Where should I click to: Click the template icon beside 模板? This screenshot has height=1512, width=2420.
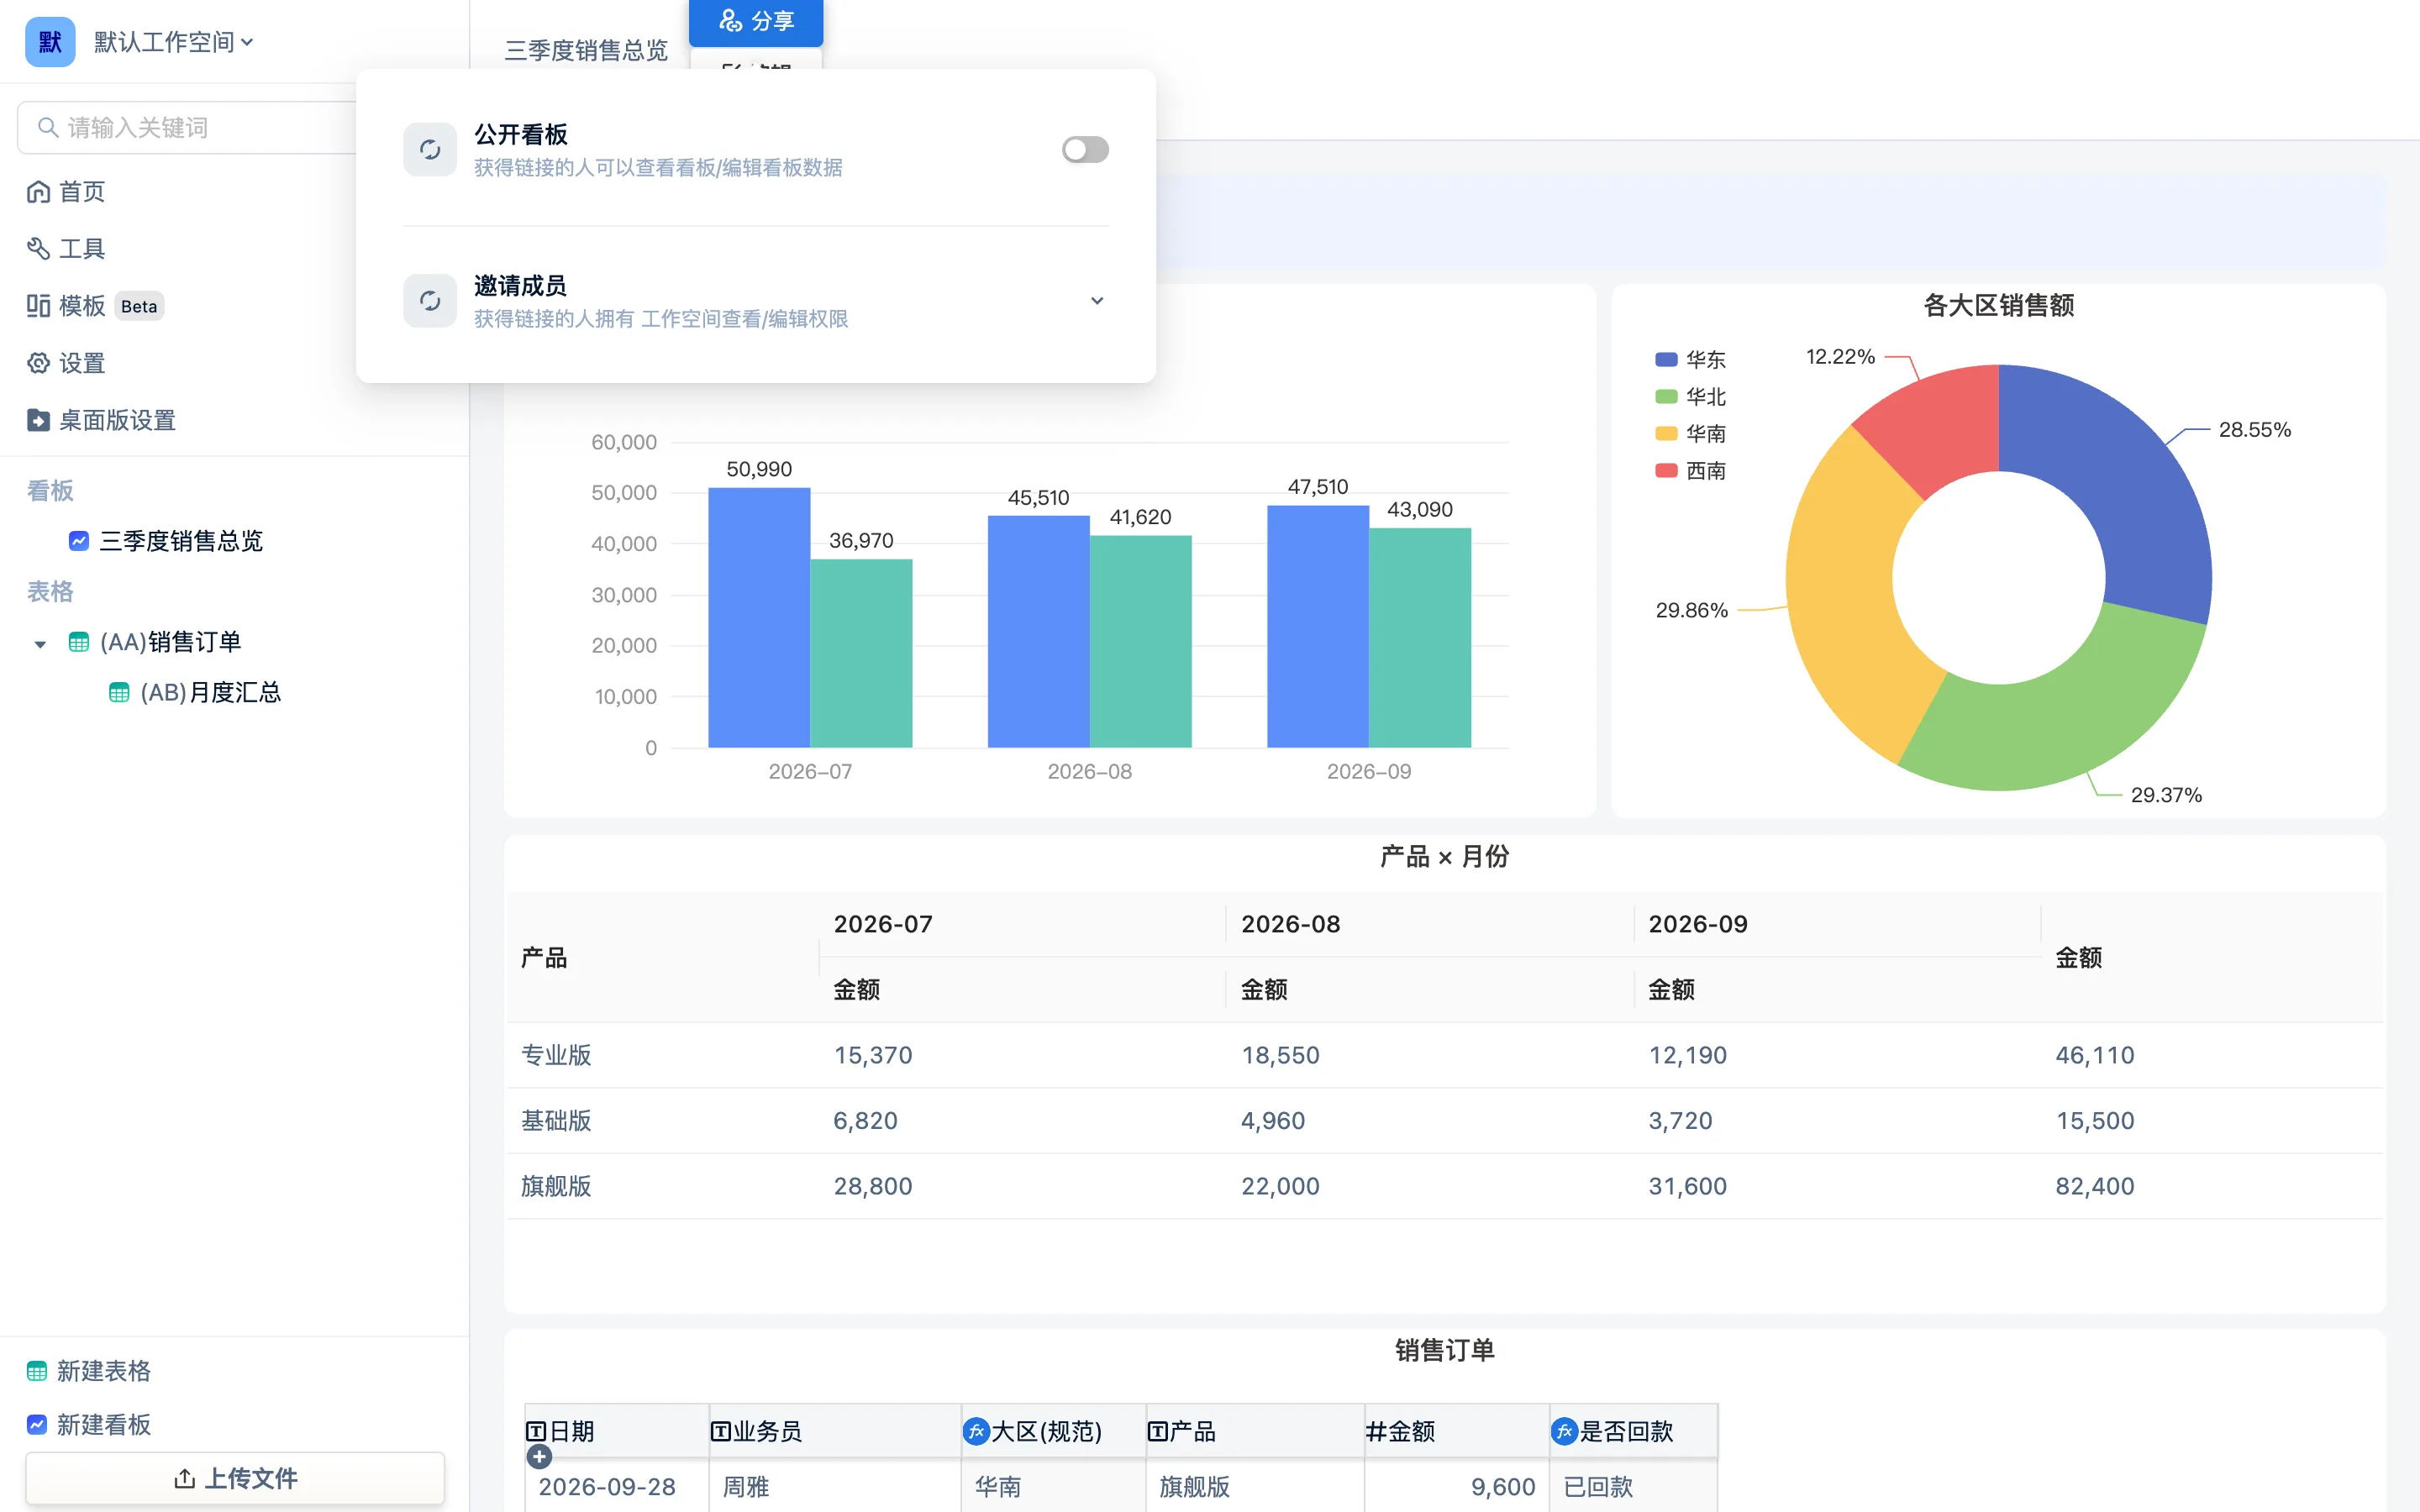38,306
